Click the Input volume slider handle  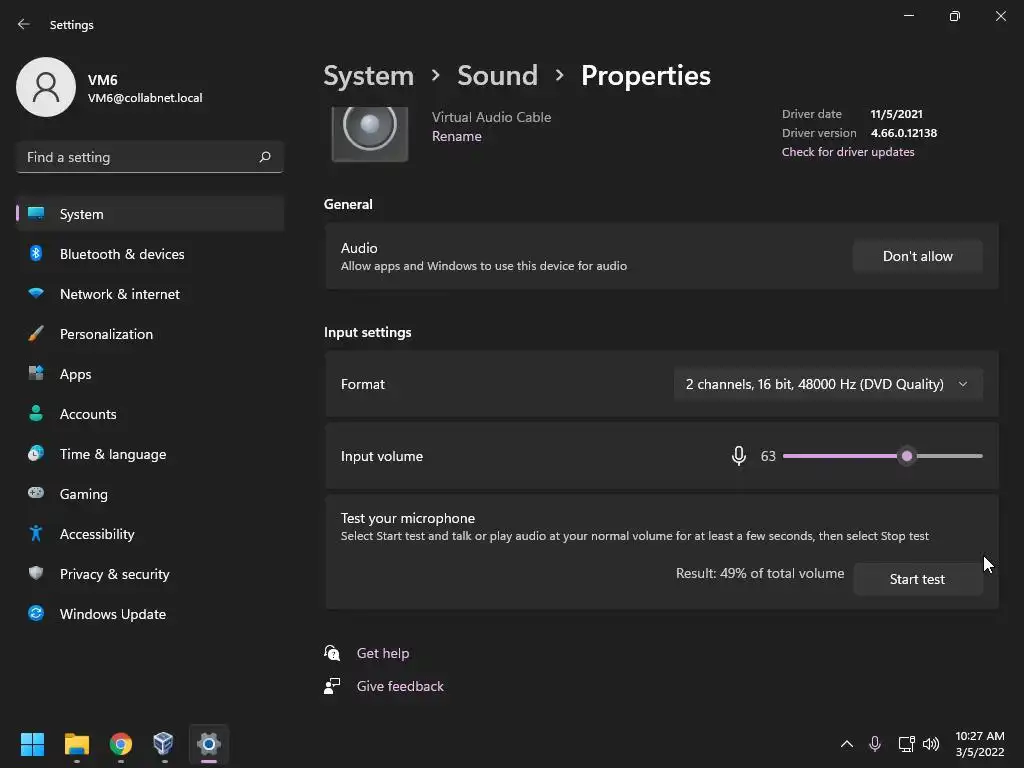click(907, 456)
